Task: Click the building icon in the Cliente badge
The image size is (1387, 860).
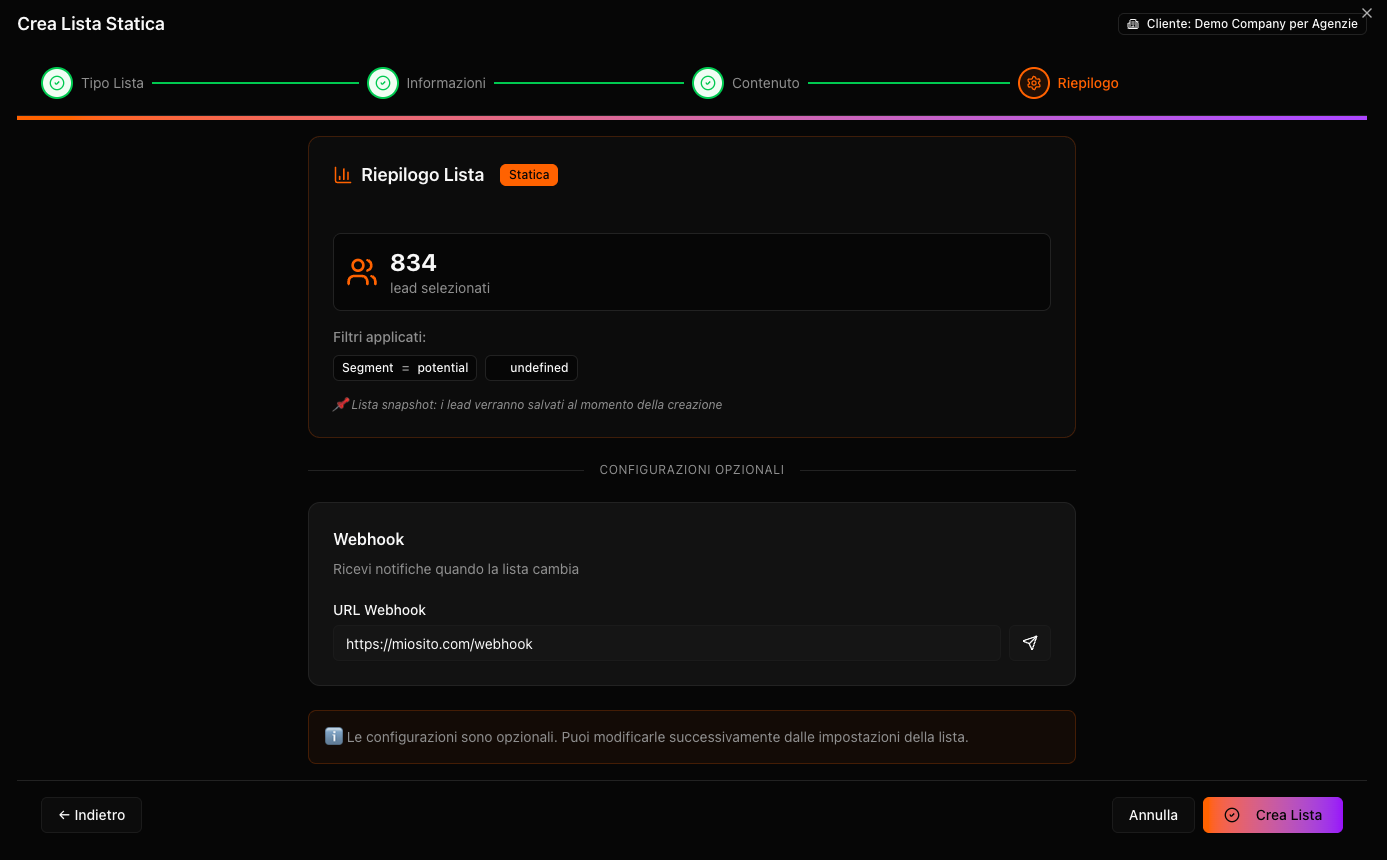Action: [1133, 23]
